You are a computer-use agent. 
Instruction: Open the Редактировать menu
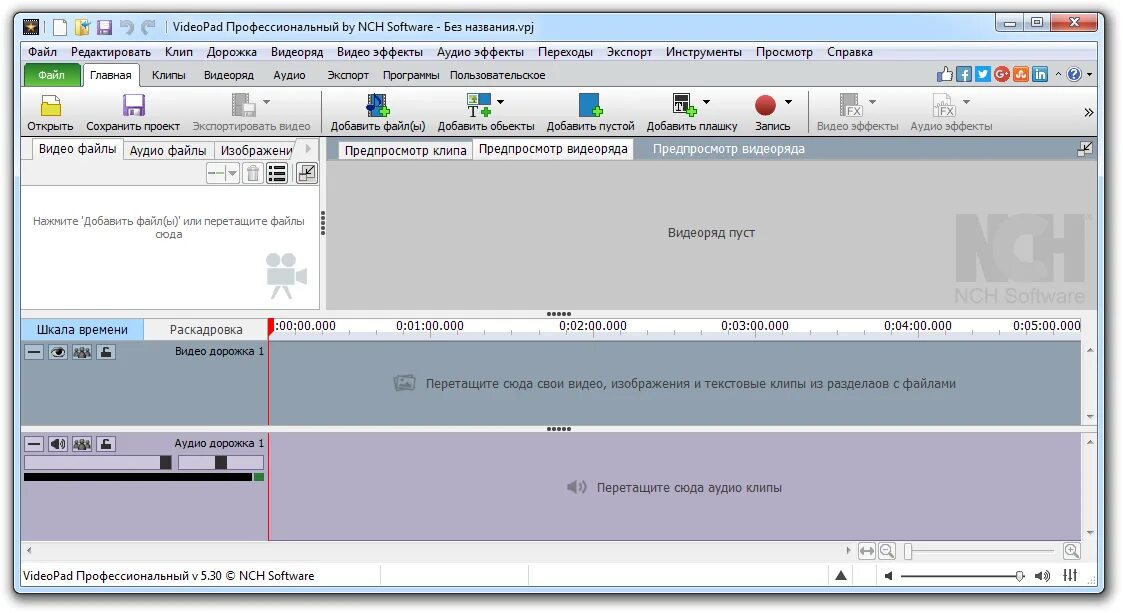coord(110,52)
